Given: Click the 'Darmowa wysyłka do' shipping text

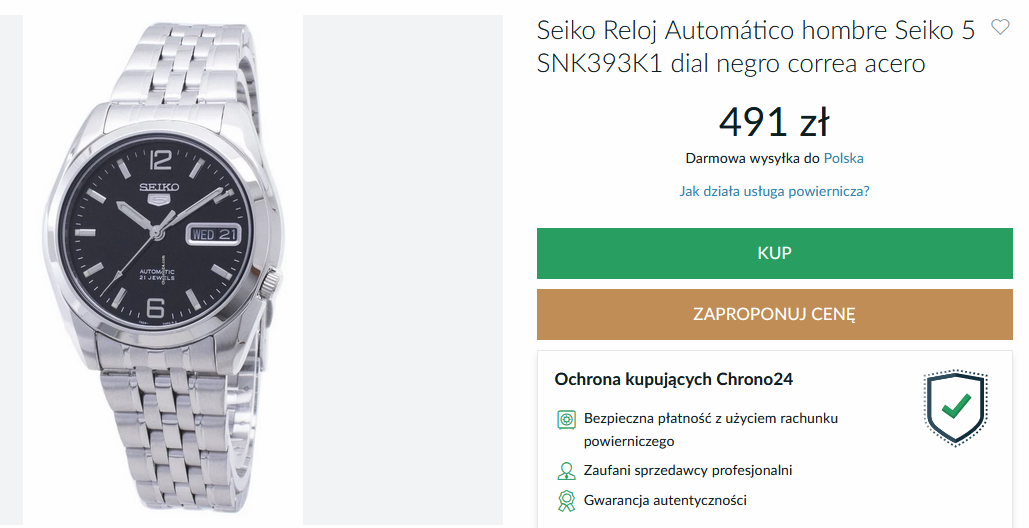Looking at the screenshot, I should [x=752, y=158].
